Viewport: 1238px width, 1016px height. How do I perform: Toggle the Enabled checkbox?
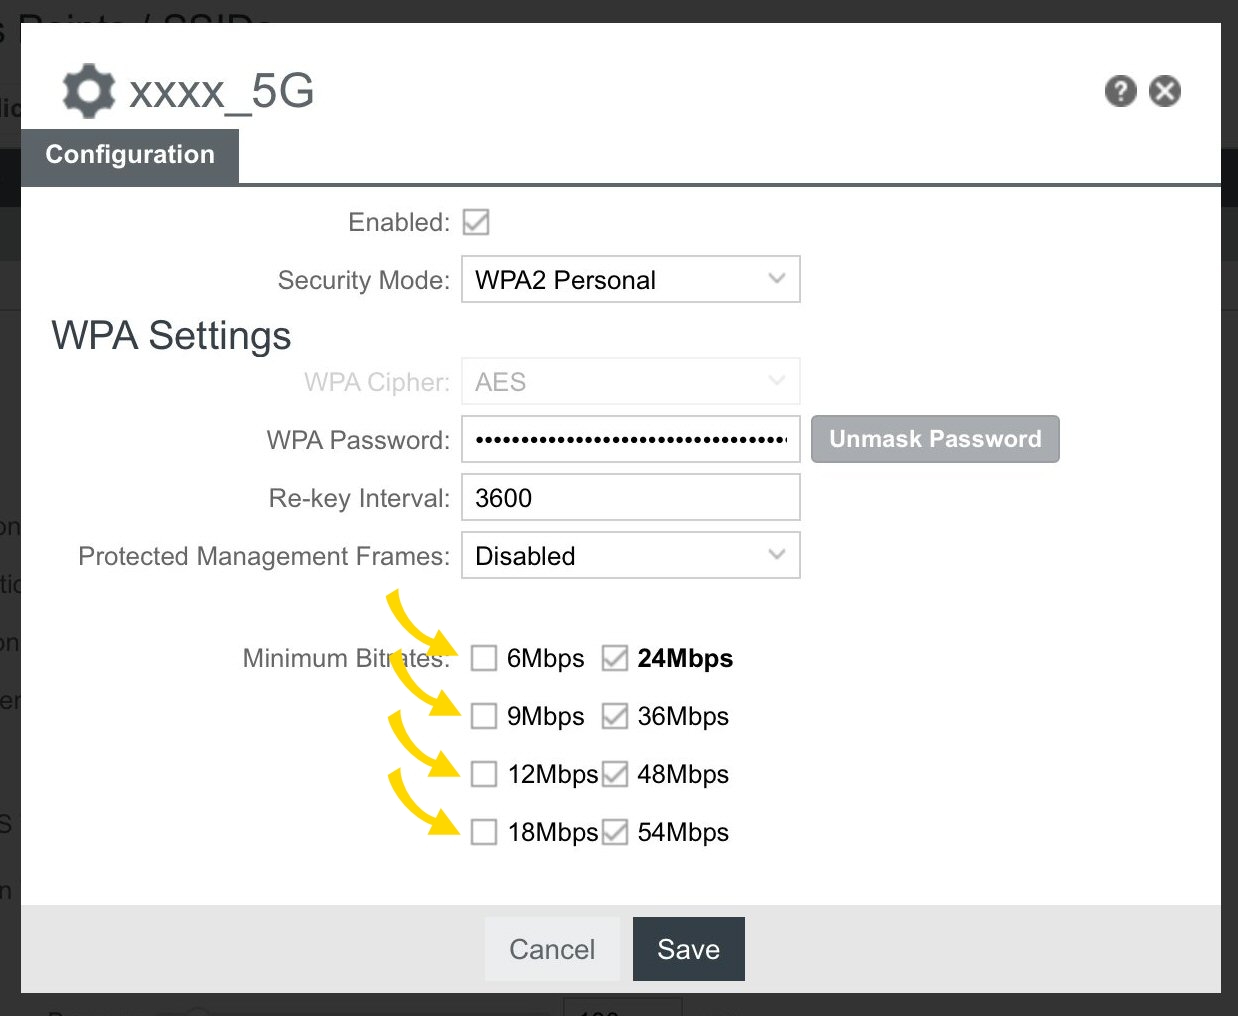(476, 222)
